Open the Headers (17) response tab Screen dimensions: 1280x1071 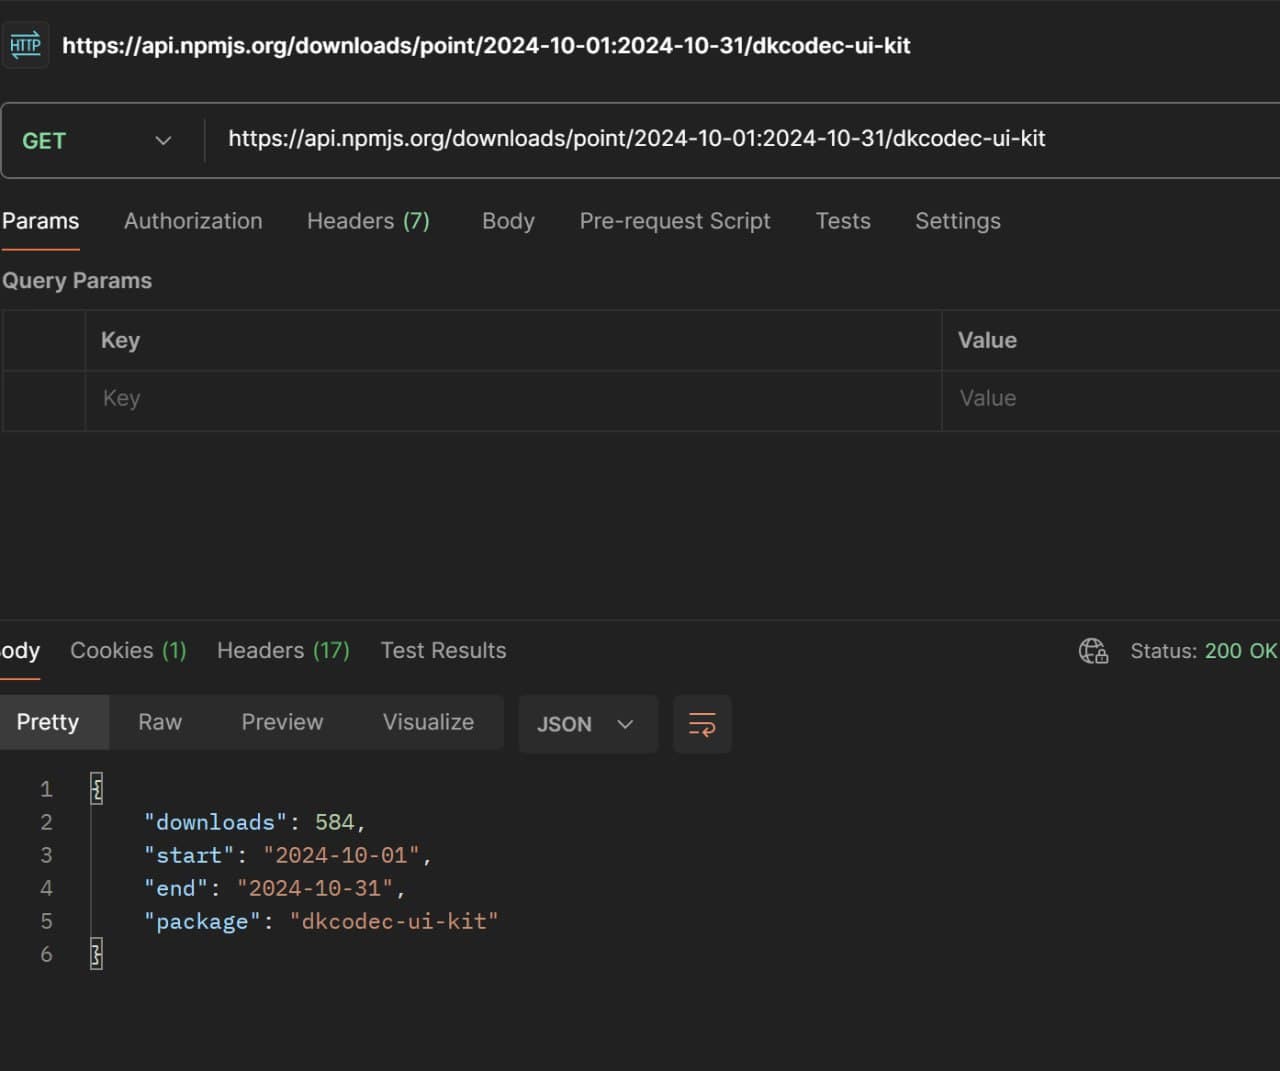click(282, 650)
